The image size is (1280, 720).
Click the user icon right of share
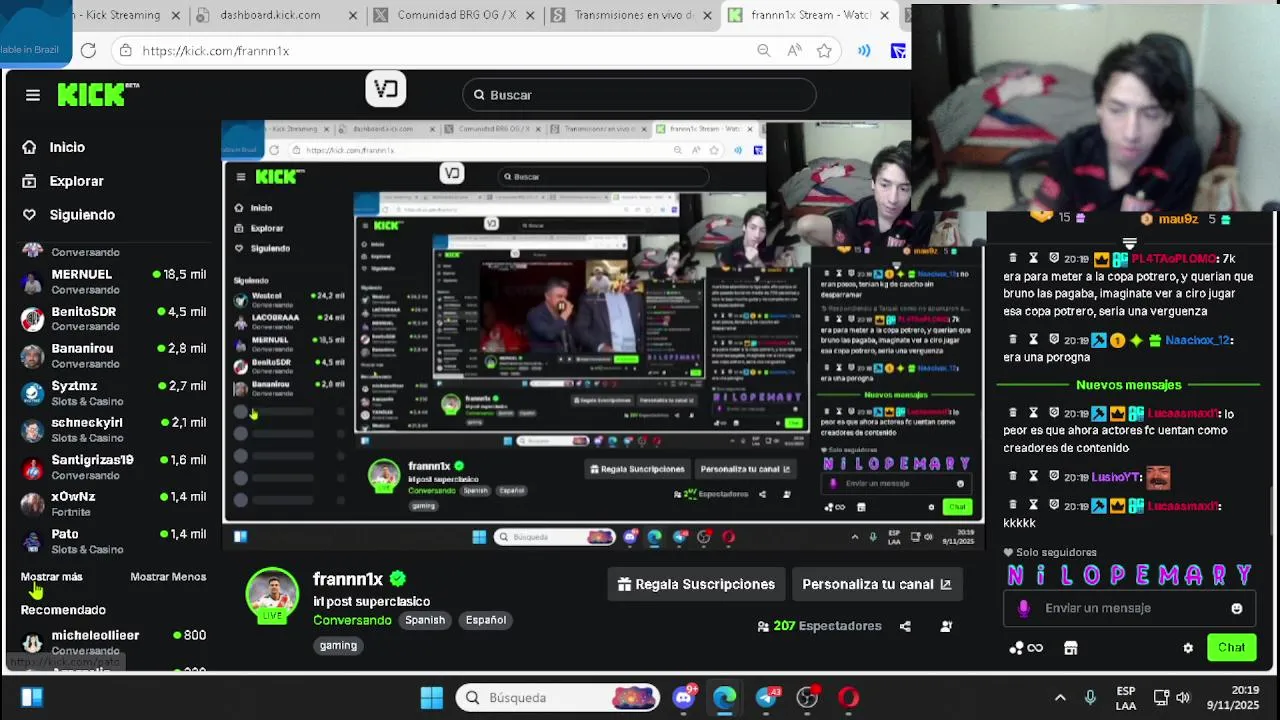click(946, 626)
